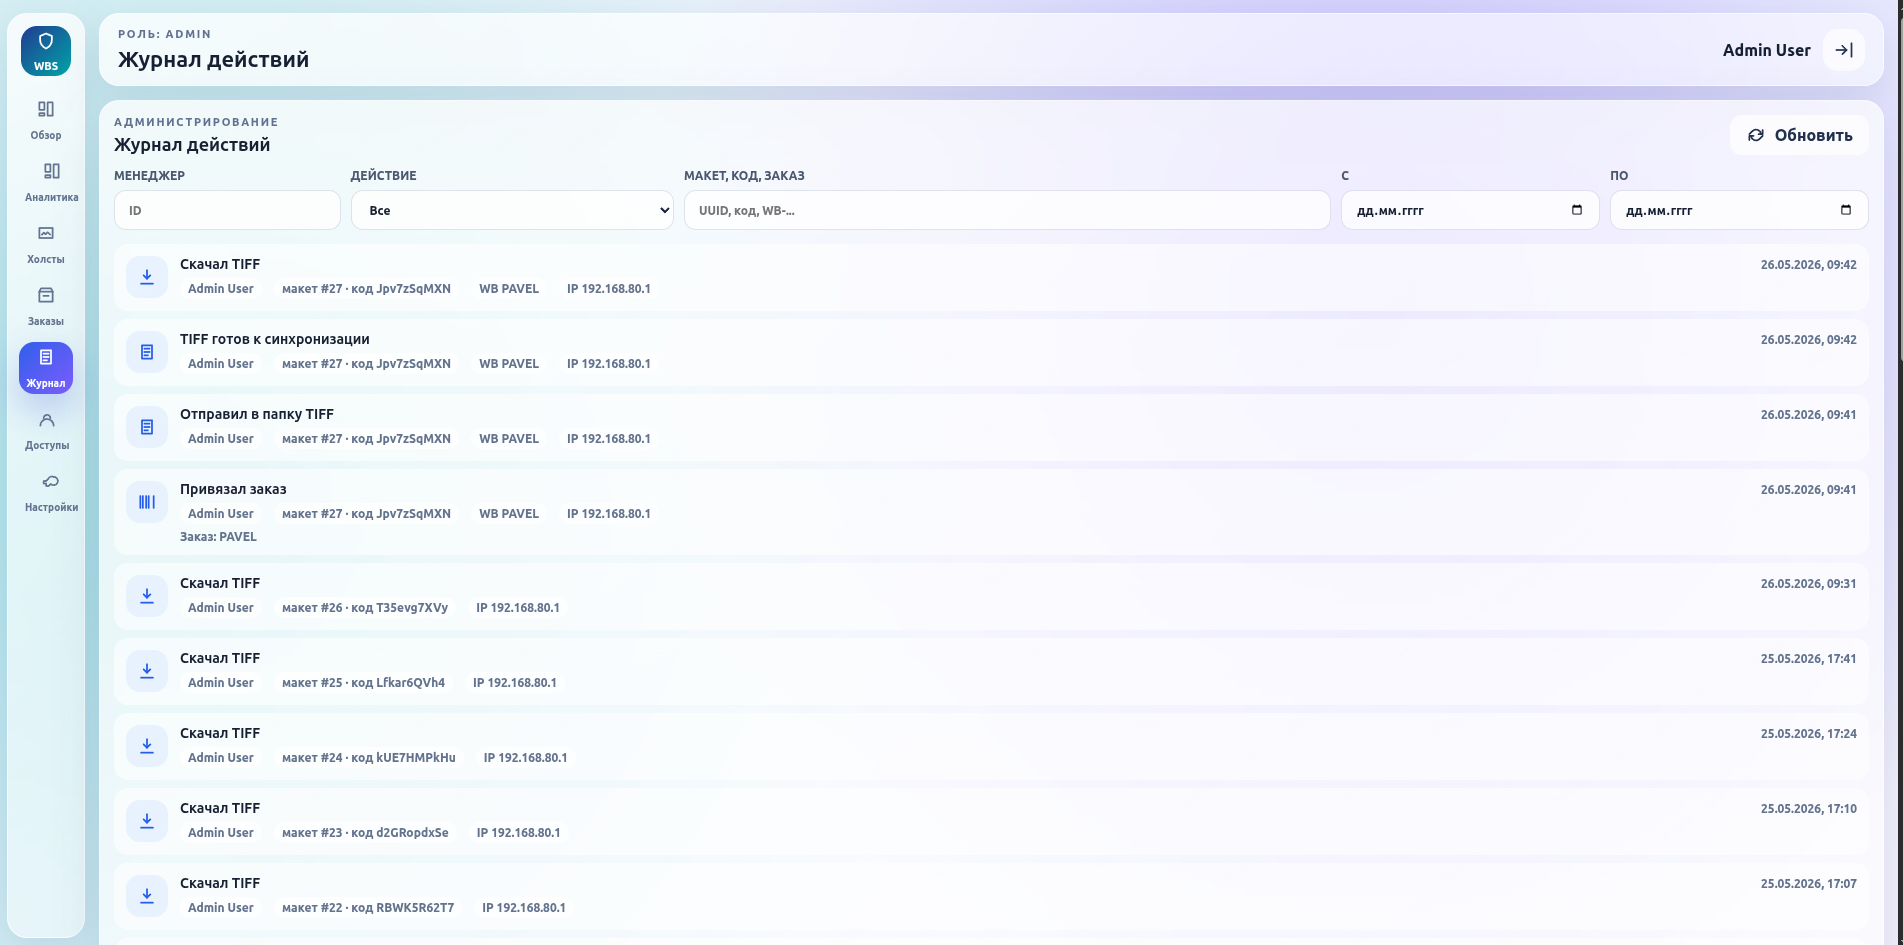1903x945 pixels.
Task: Open the Доступы access page
Action: 47,430
